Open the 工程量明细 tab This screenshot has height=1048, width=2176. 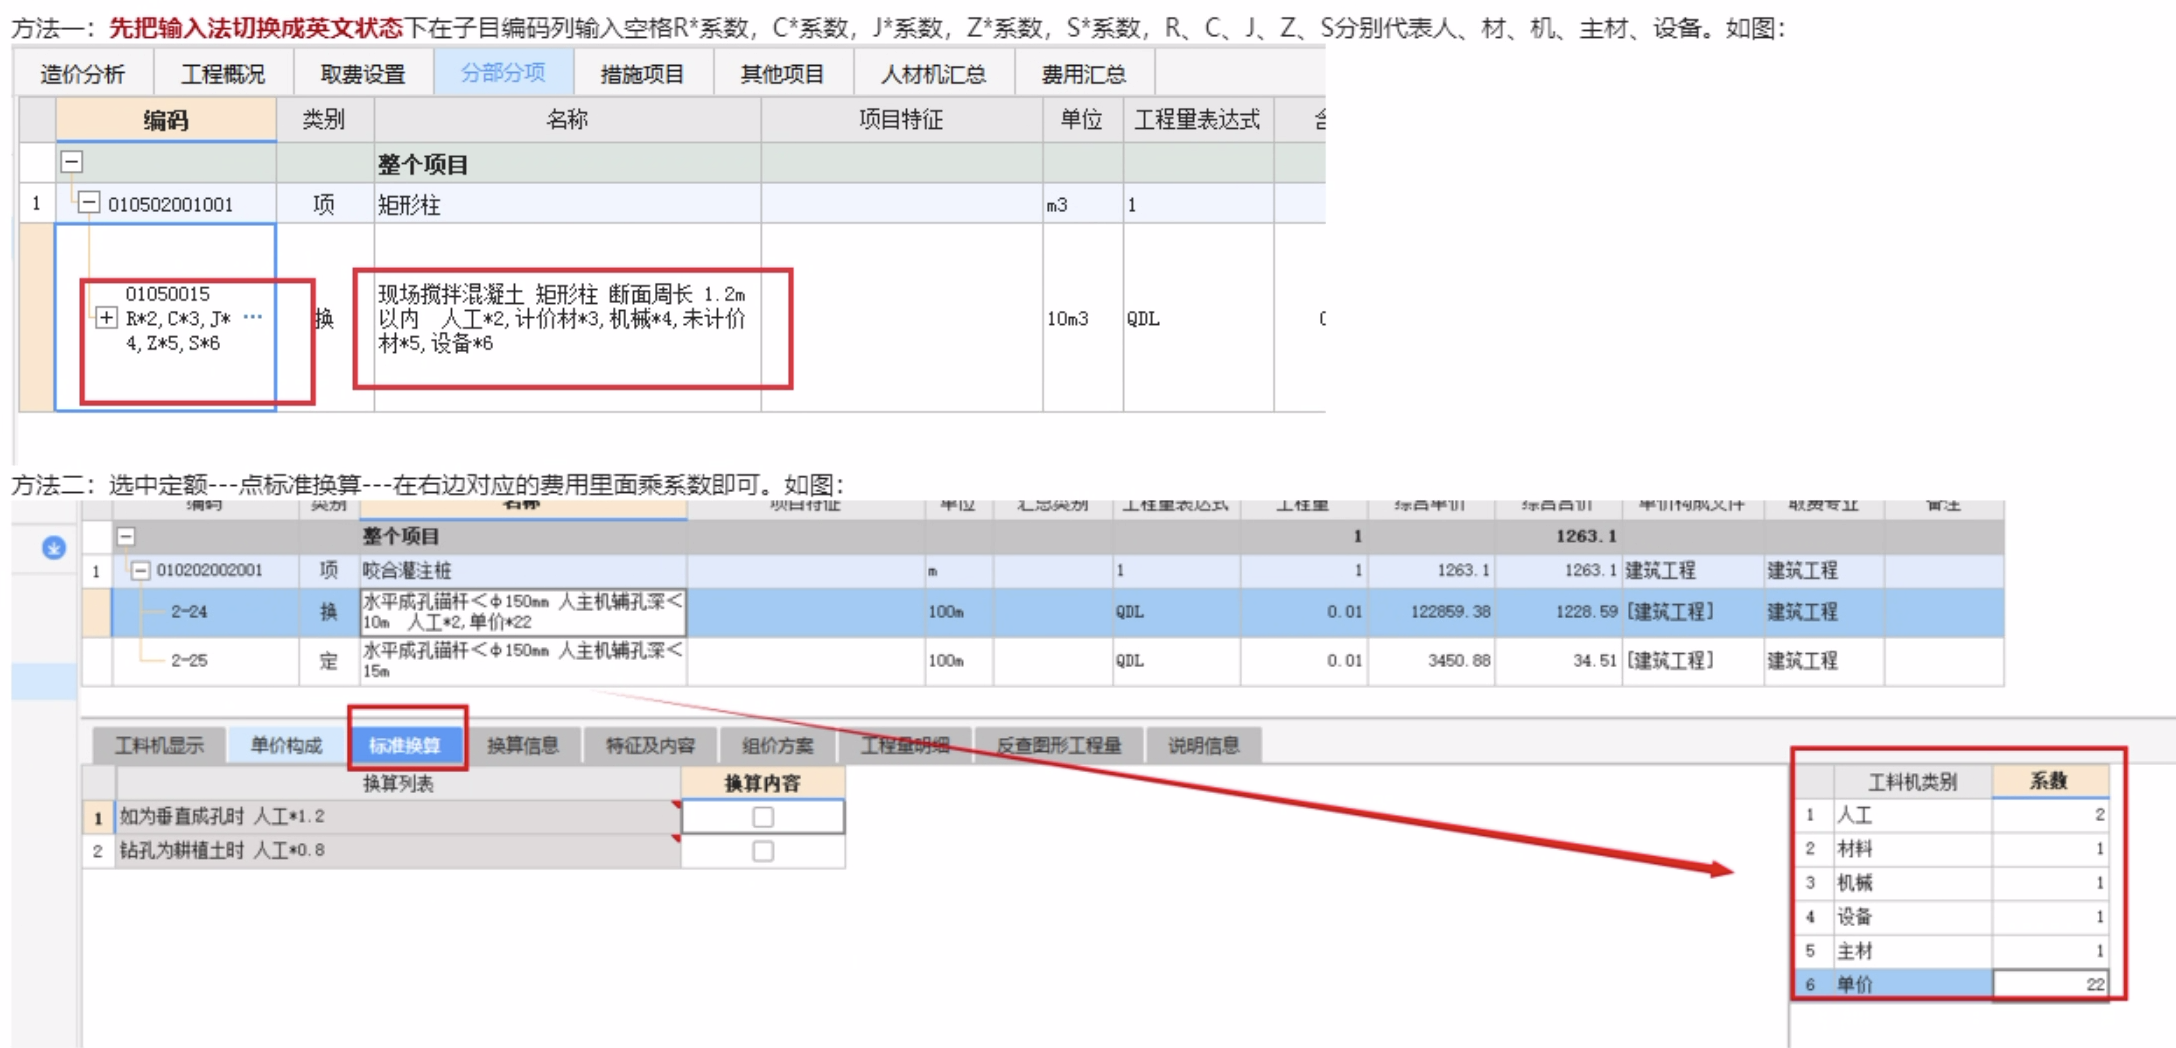(x=906, y=745)
